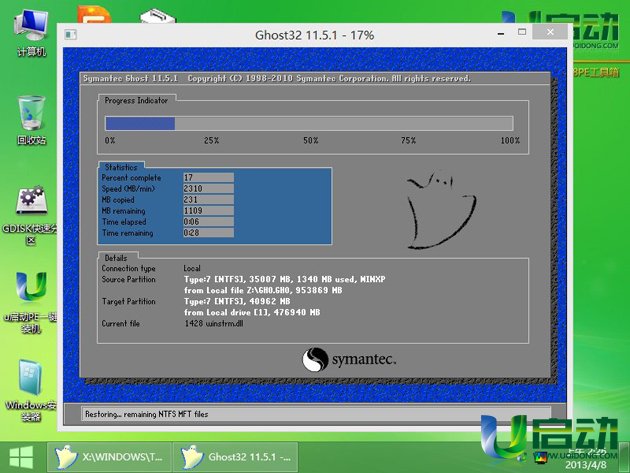Click the Percent complete value 17
Viewport: 630px width, 473px height.
pyautogui.click(x=208, y=178)
